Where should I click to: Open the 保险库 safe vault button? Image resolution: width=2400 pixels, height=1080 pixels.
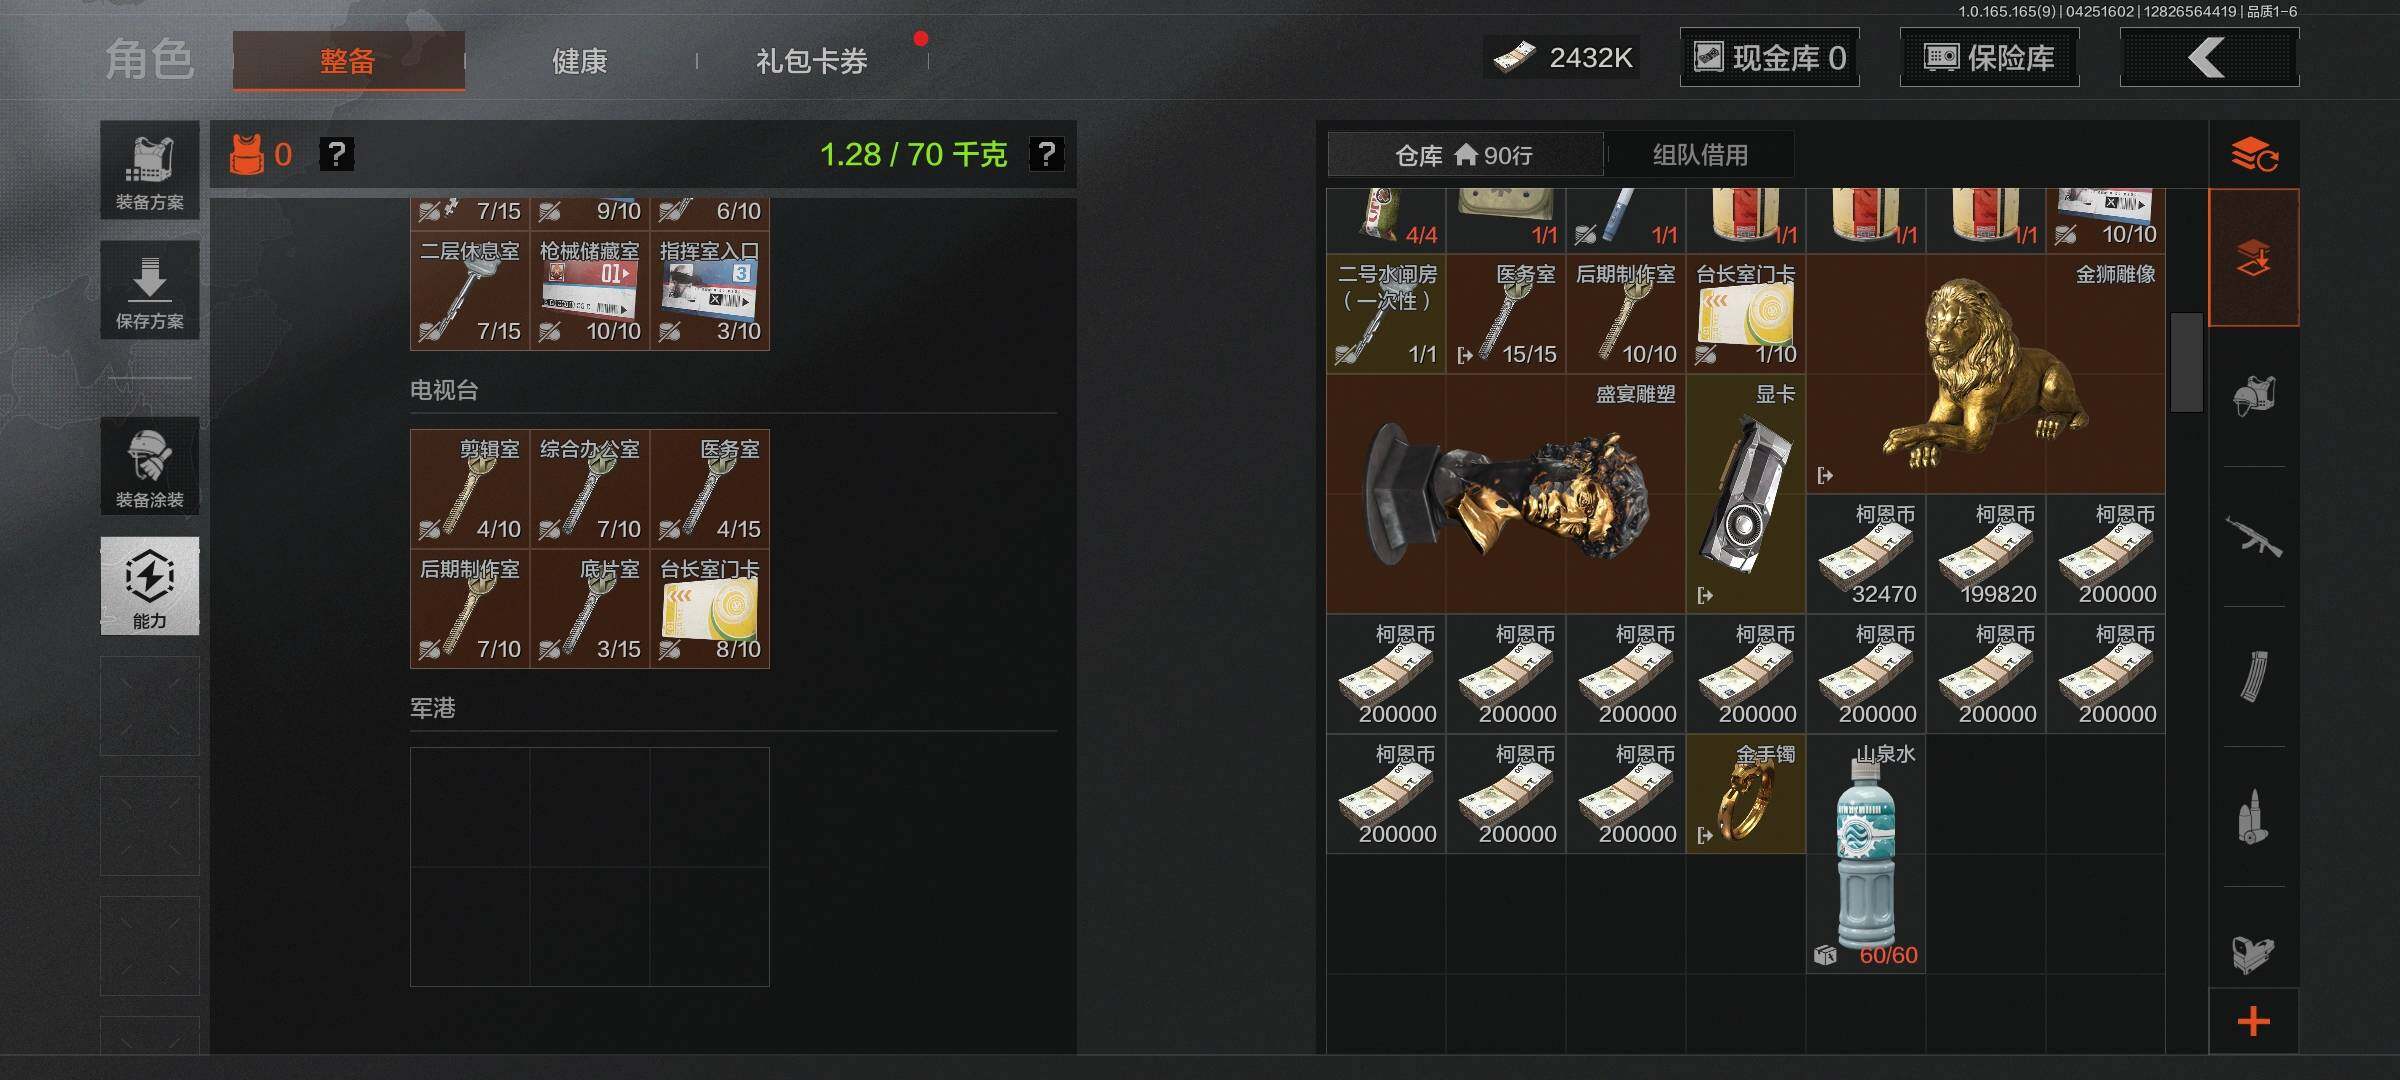point(1989,58)
